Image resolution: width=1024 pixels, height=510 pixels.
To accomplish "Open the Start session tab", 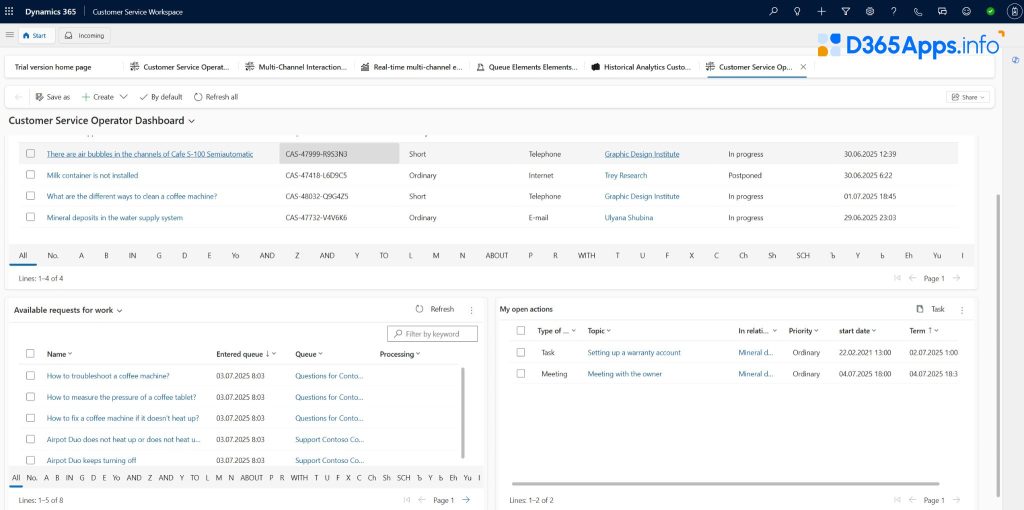I will pos(35,35).
